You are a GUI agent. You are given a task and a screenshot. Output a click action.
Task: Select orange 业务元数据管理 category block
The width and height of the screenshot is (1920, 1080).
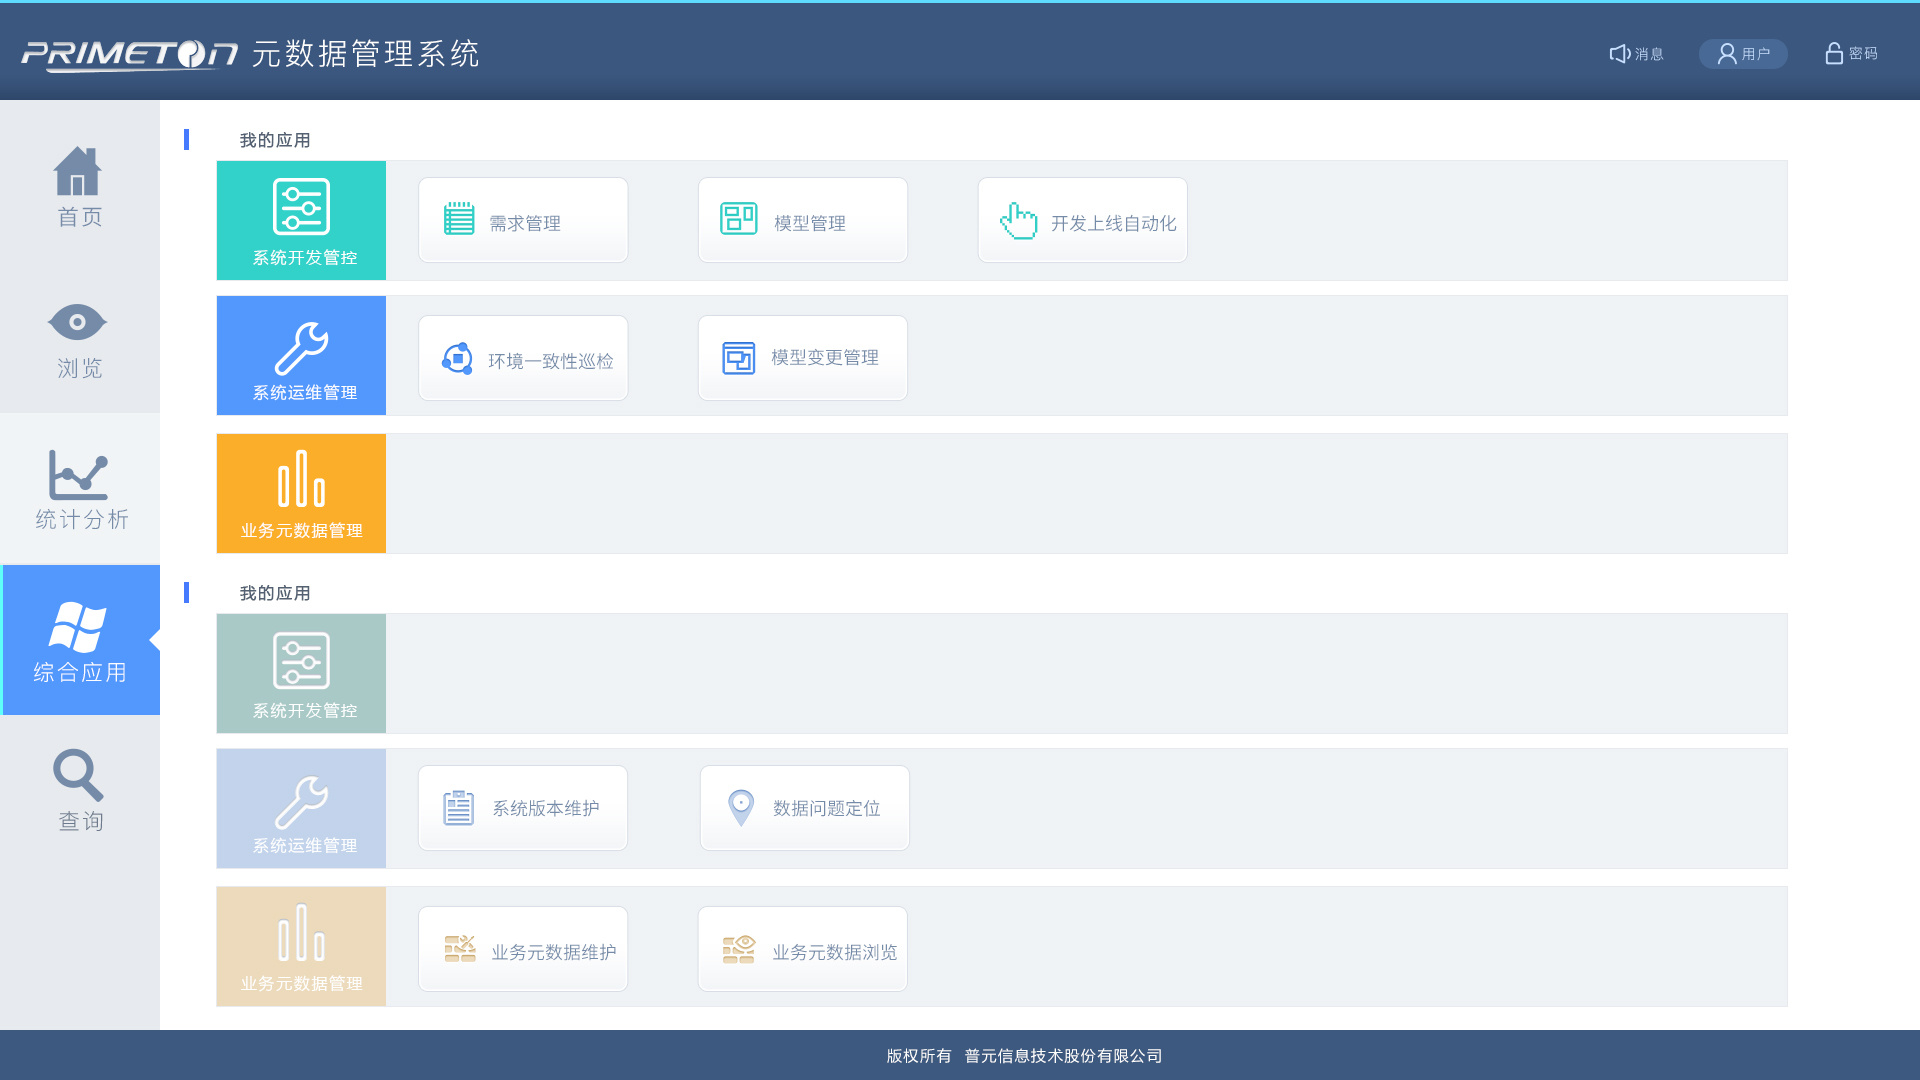301,494
